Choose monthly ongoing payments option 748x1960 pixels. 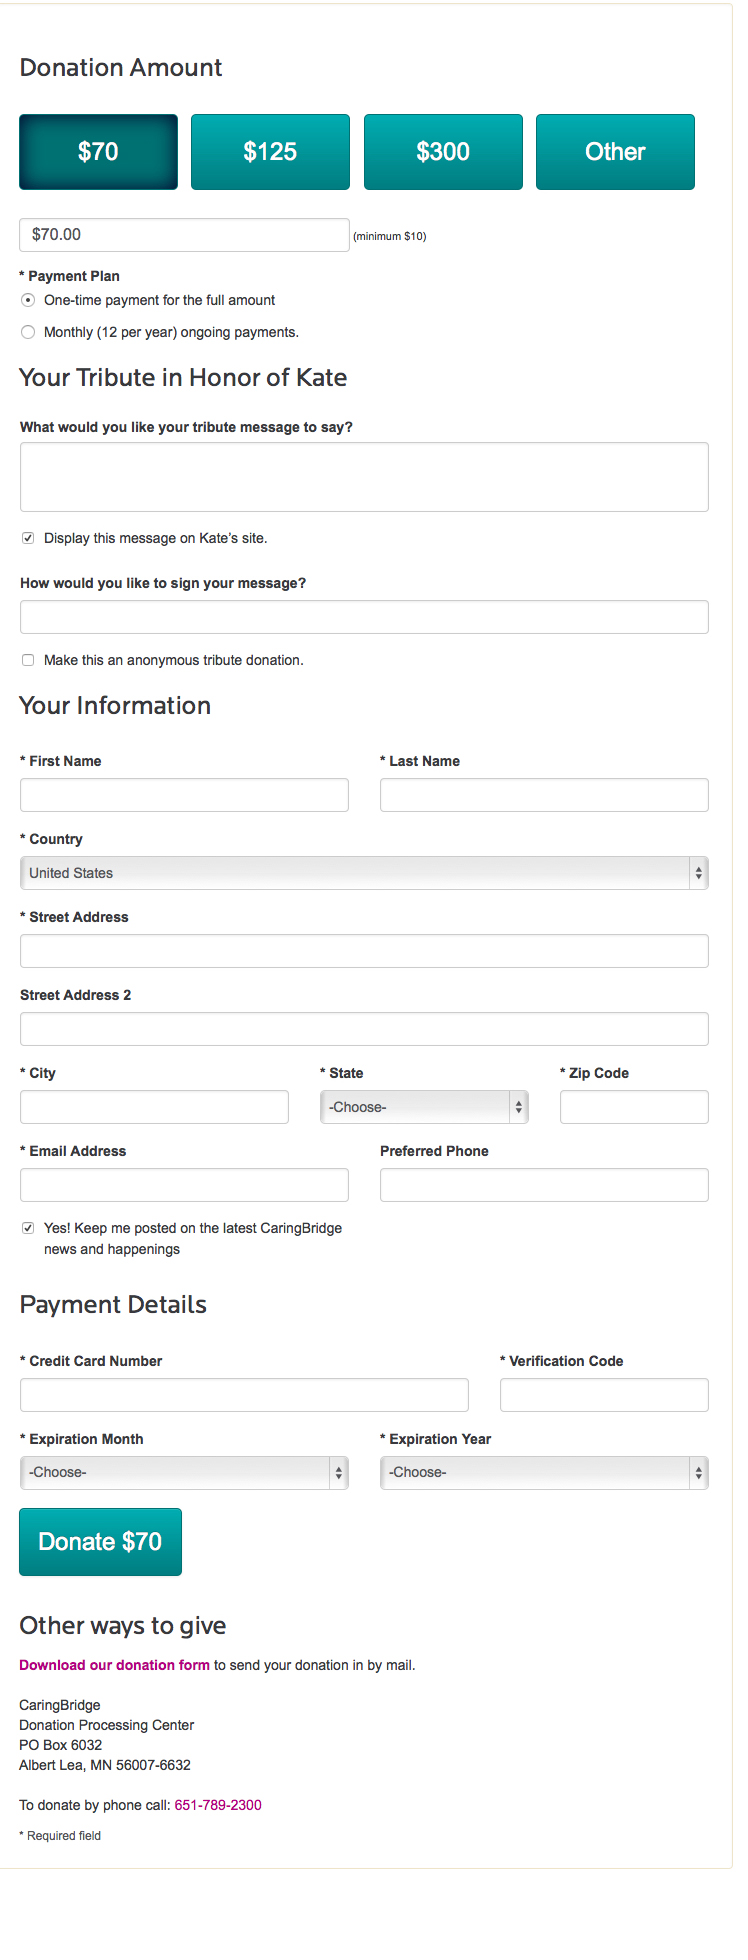pyautogui.click(x=28, y=332)
